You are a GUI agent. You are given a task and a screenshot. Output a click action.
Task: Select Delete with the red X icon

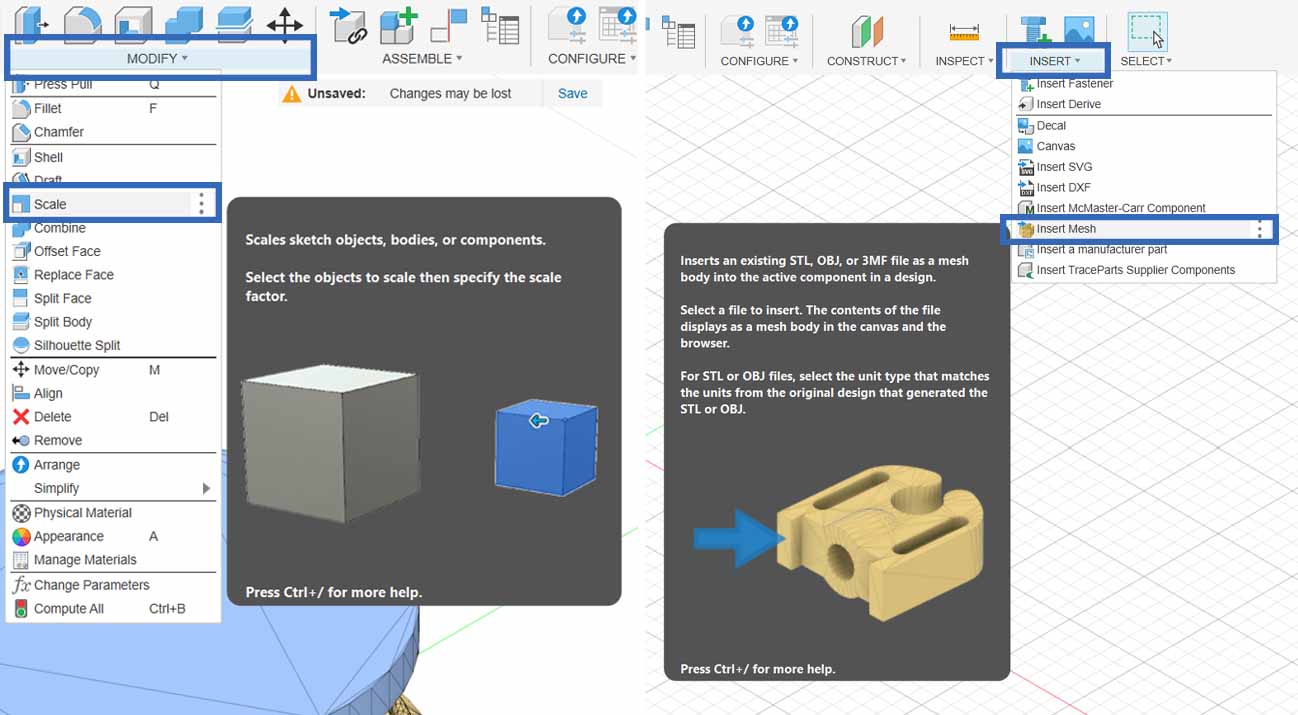52,417
